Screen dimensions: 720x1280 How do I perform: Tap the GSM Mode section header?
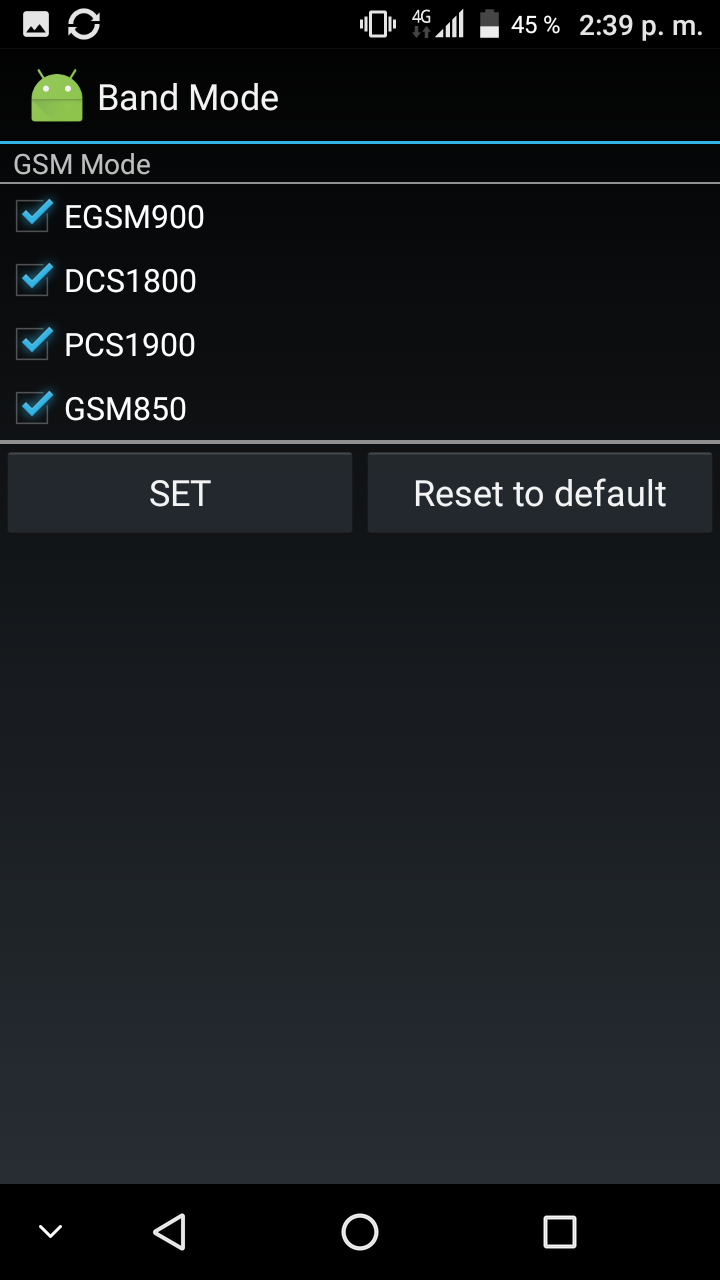(x=82, y=164)
